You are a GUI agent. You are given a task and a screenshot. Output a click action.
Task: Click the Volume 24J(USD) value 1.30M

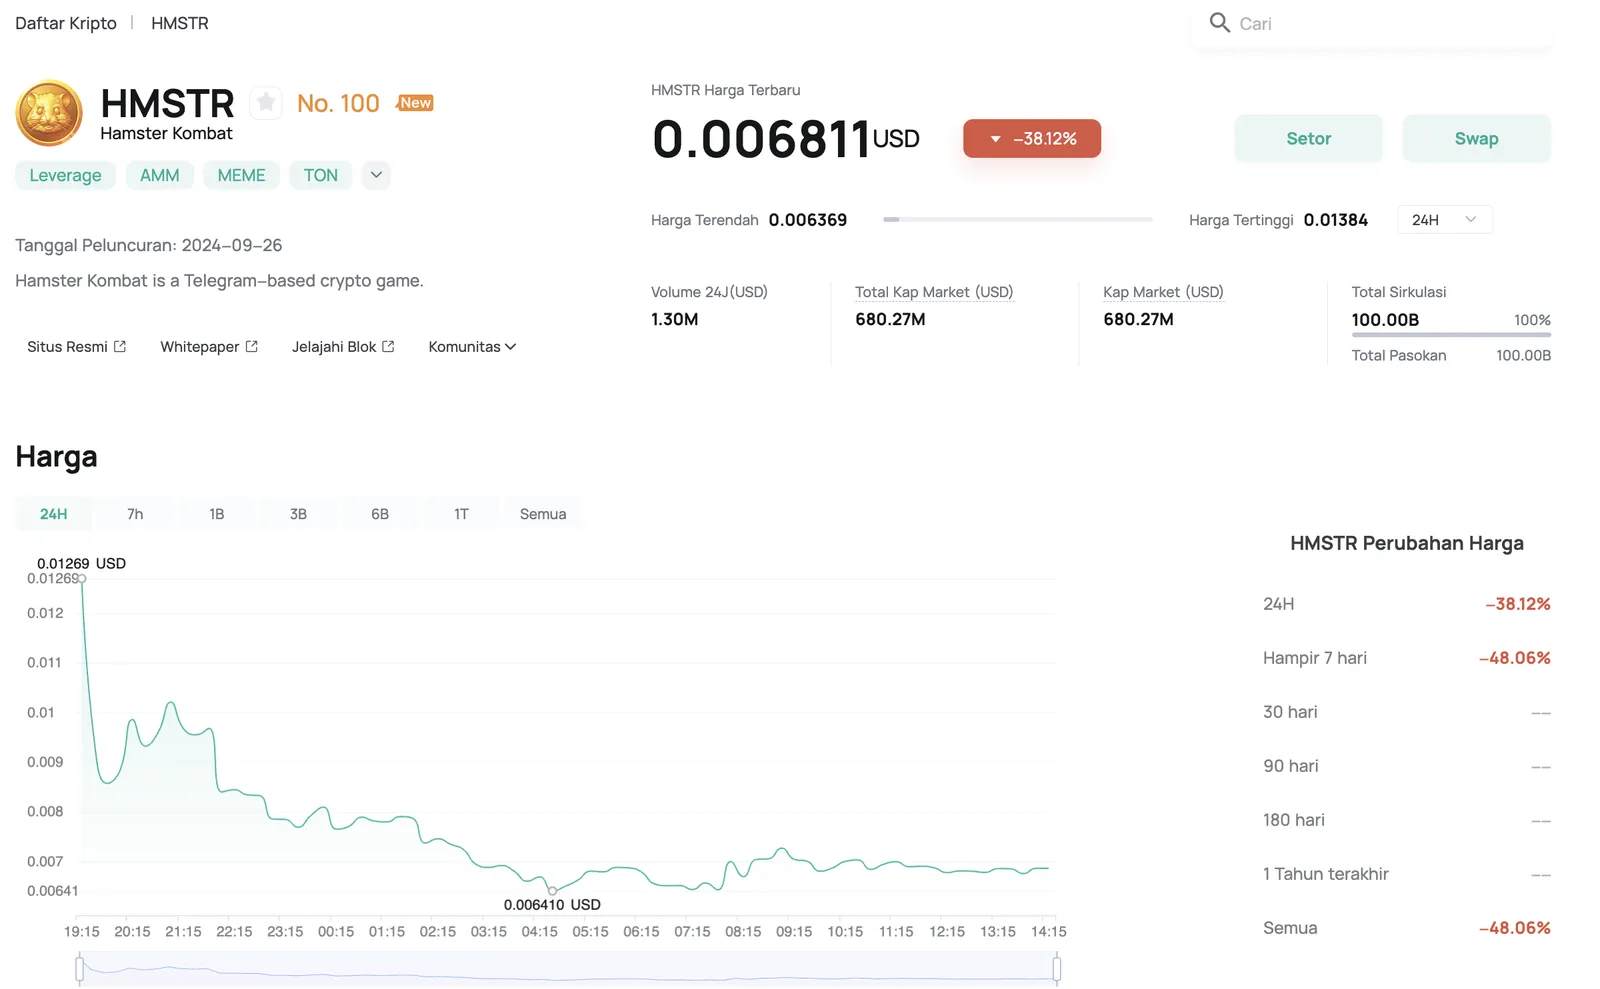click(675, 319)
